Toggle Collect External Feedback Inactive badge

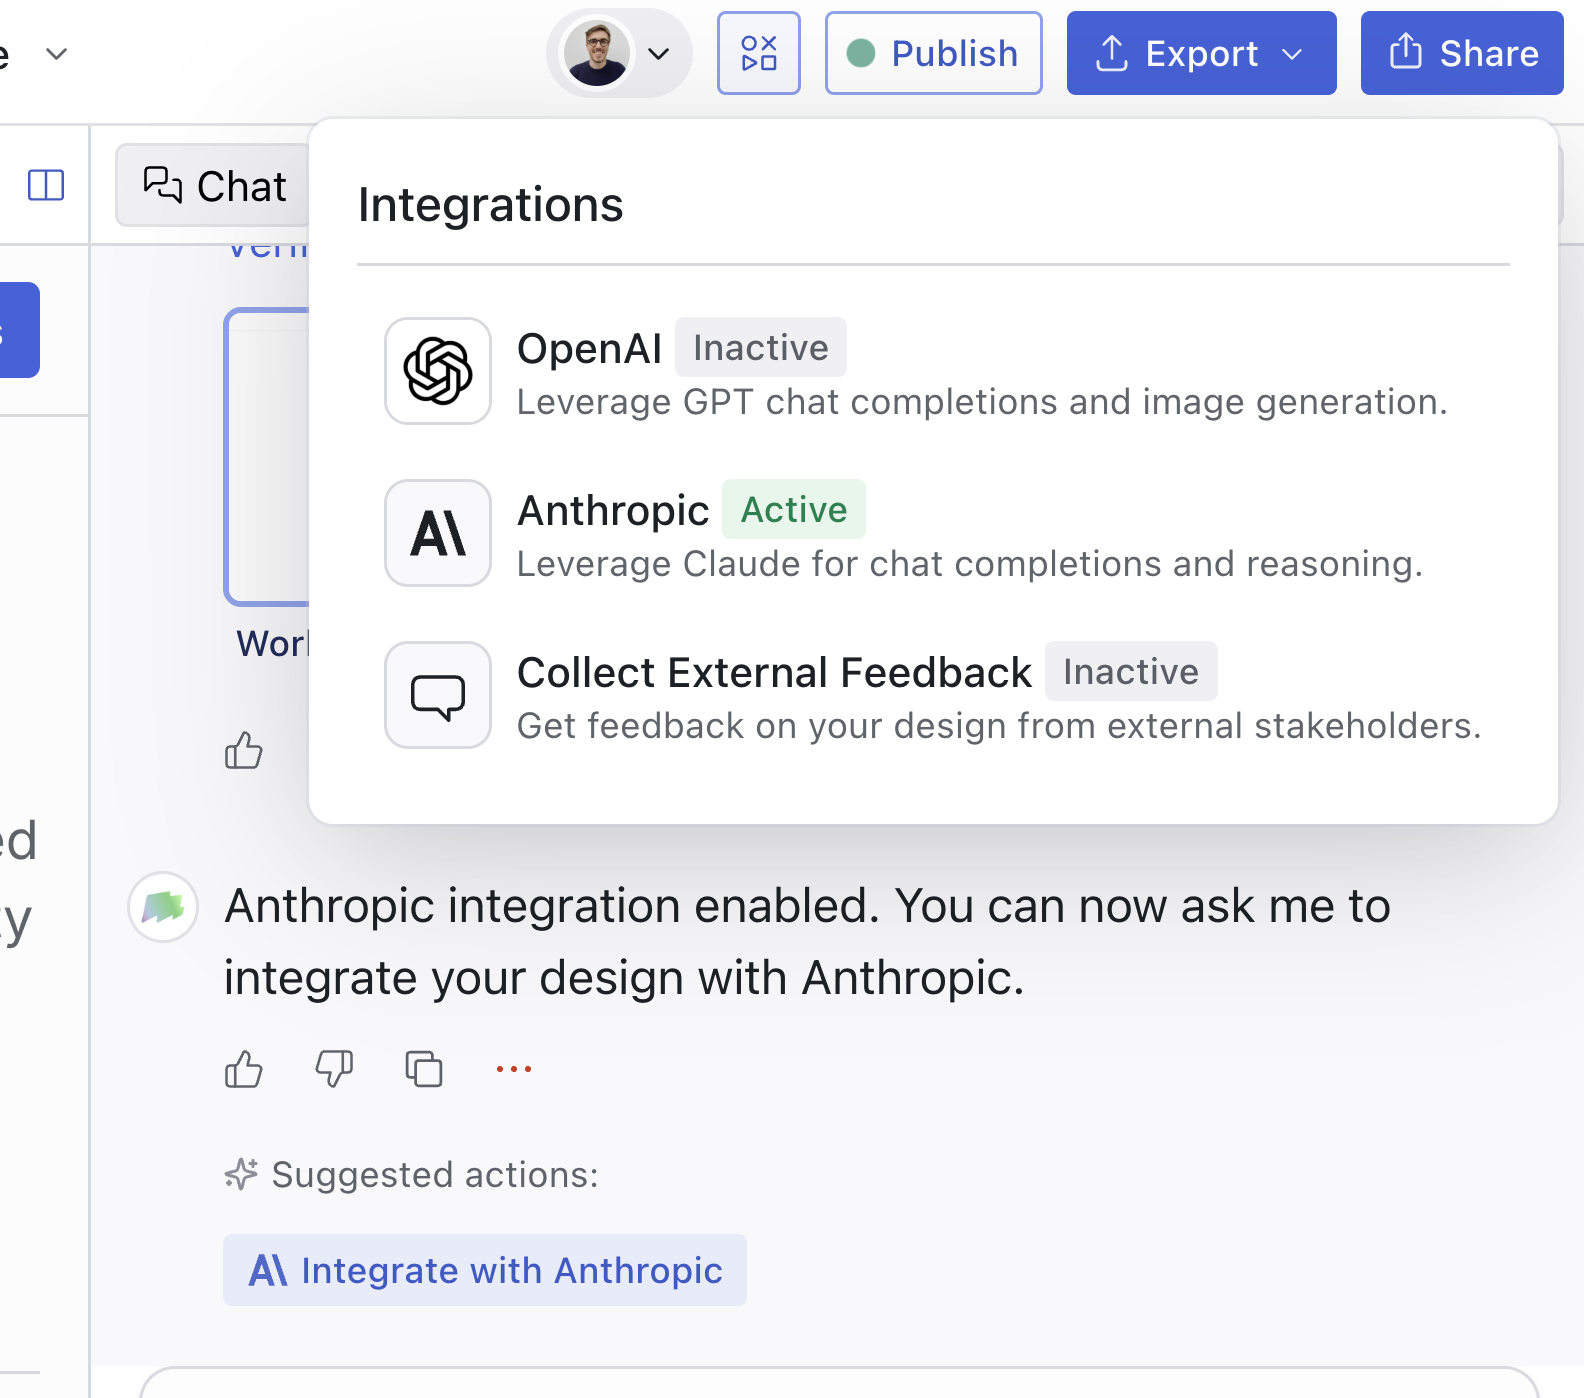click(1130, 672)
